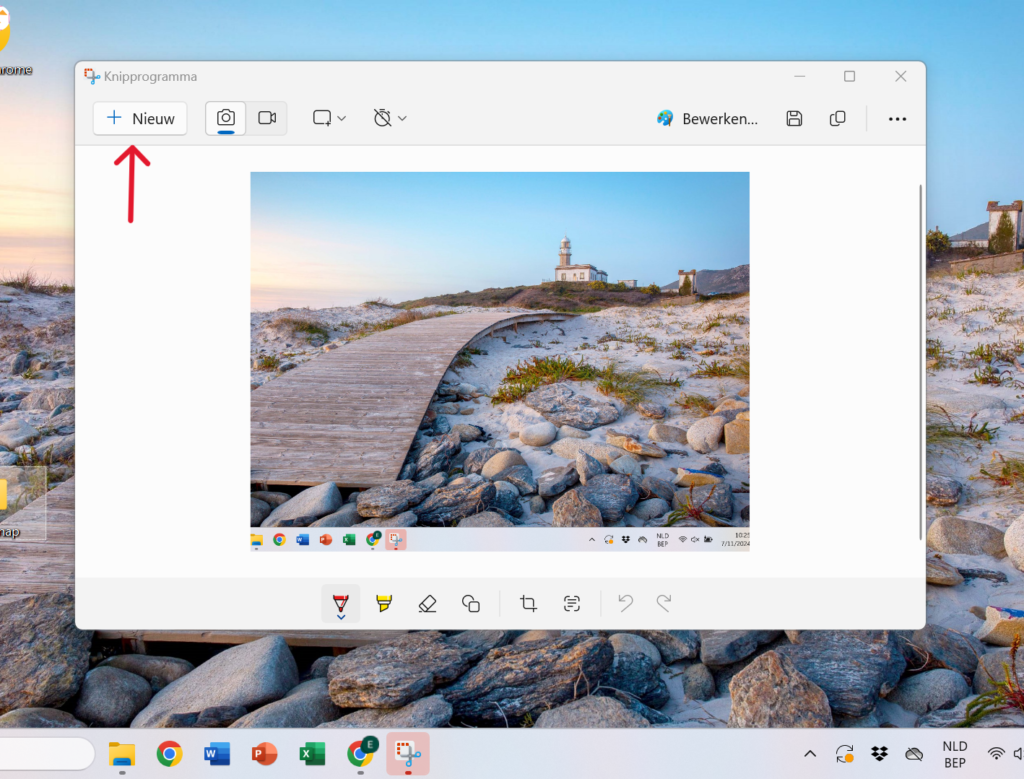
Task: Click Bewerken to edit in Paint
Action: tap(707, 118)
